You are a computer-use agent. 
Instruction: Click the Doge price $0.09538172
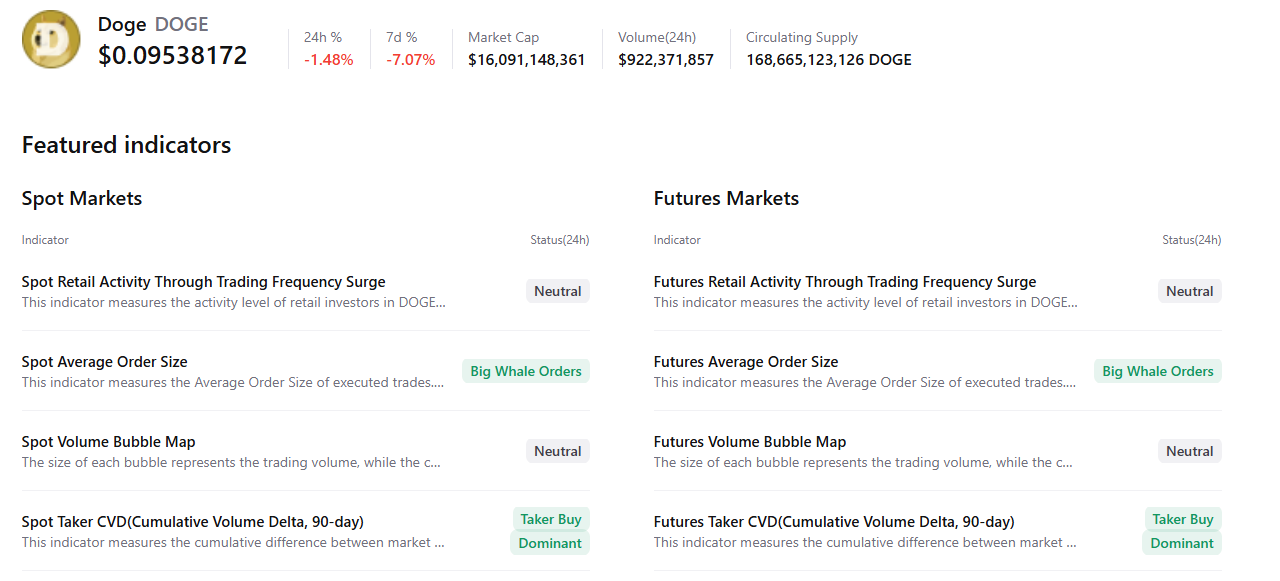171,55
